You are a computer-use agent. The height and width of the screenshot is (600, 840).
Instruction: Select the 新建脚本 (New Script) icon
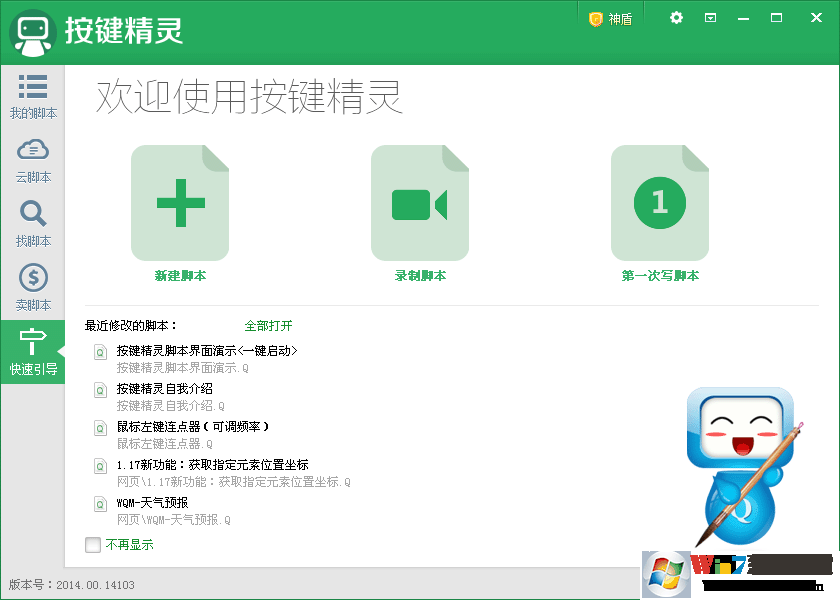[x=180, y=202]
